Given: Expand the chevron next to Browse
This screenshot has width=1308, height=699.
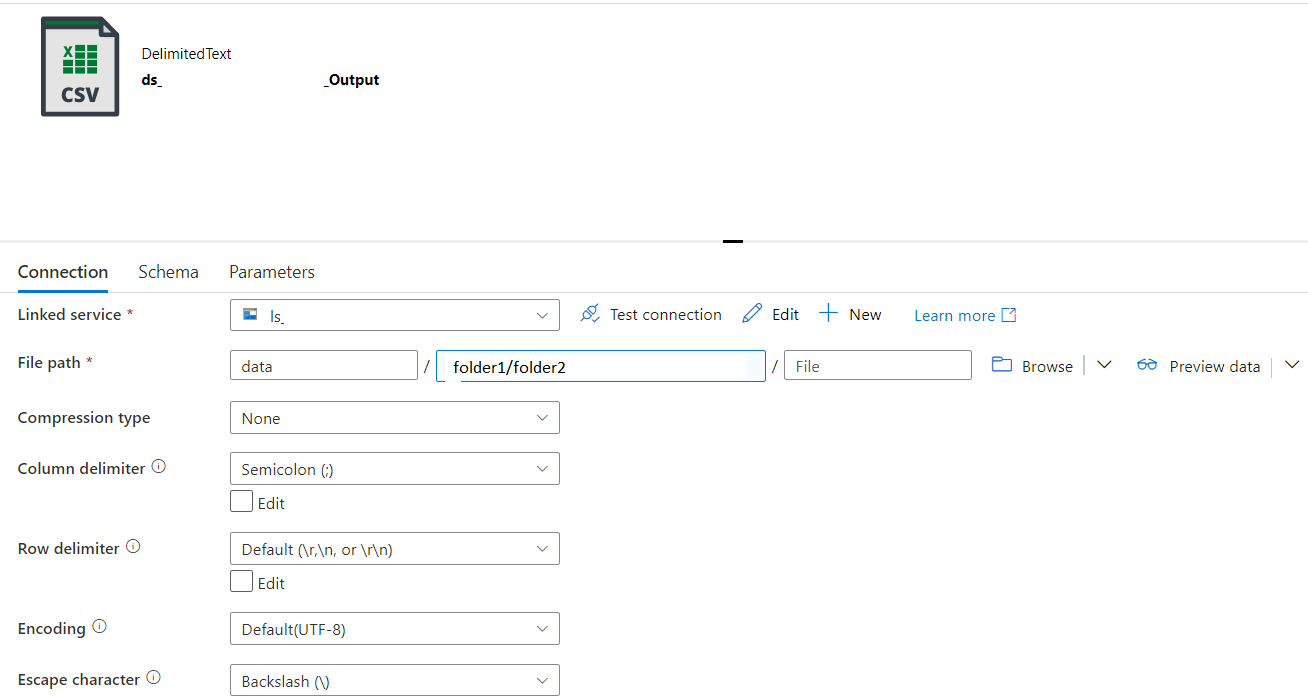Looking at the screenshot, I should click(1104, 365).
